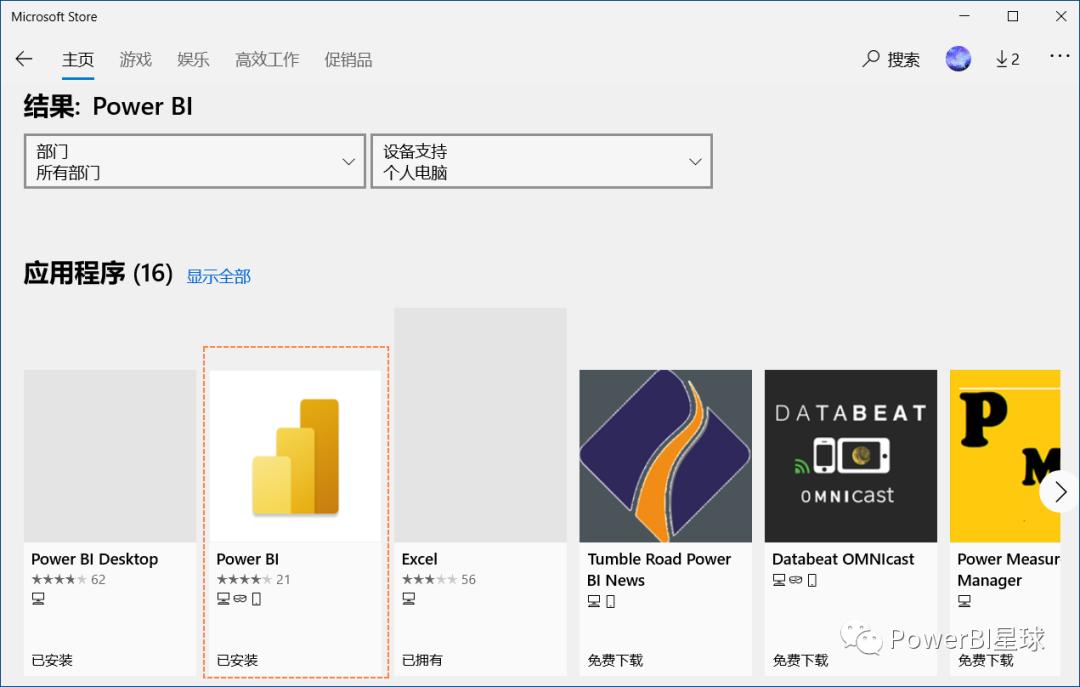Open the downloads indicator showing 2 items
Viewport: 1080px width, 687px height.
[1007, 58]
